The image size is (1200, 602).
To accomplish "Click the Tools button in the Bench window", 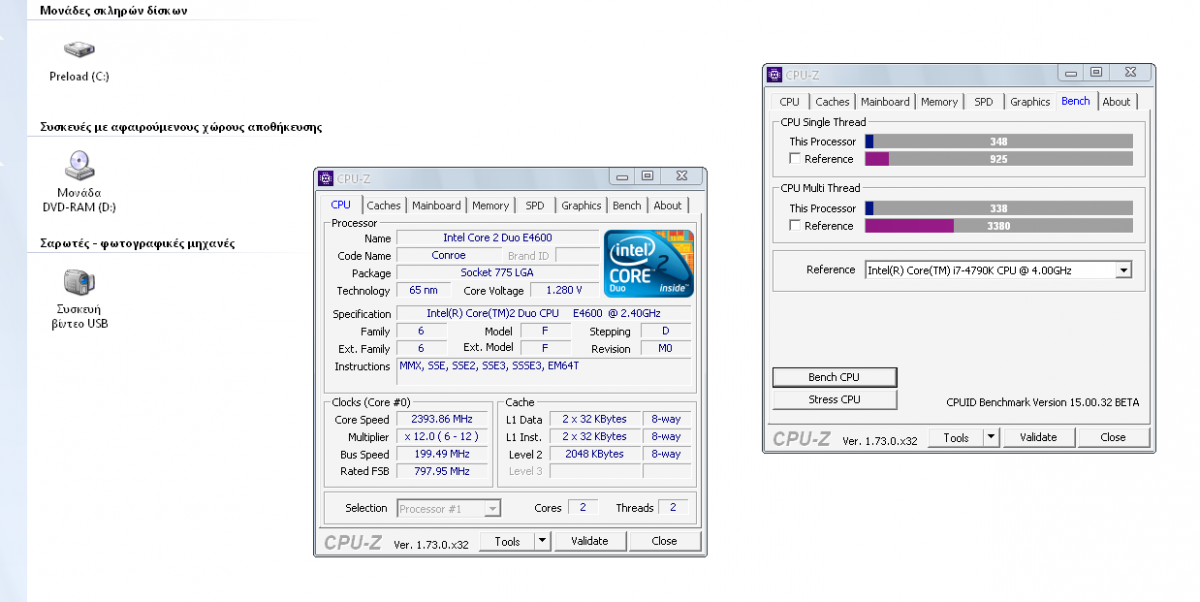I will (956, 437).
